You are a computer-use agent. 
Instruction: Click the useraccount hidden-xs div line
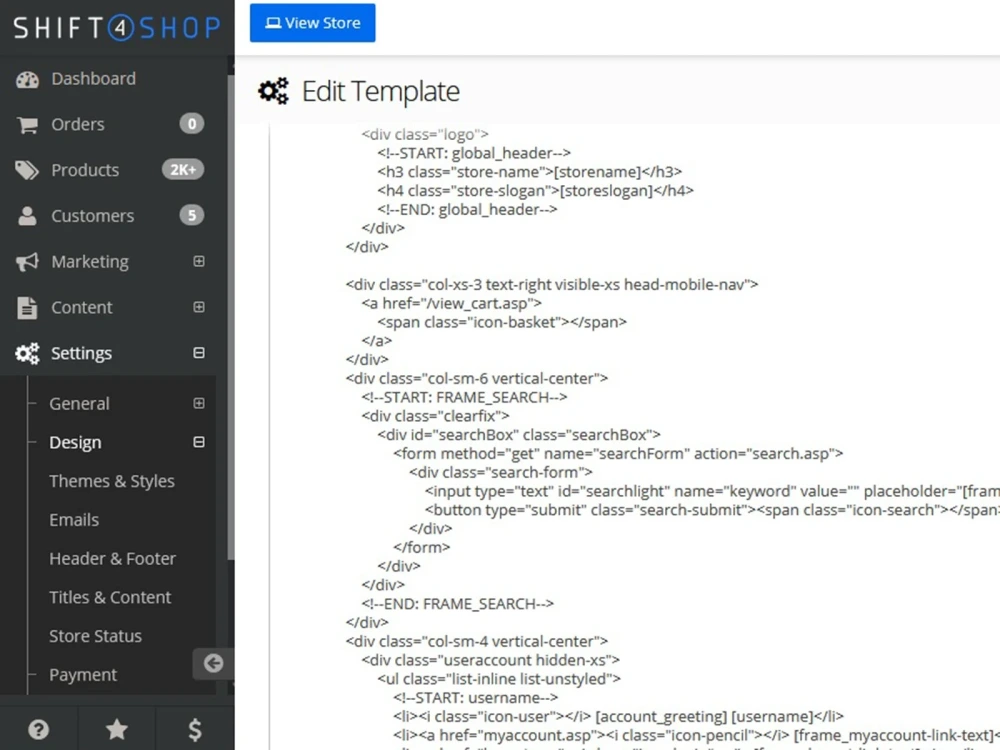[490, 660]
